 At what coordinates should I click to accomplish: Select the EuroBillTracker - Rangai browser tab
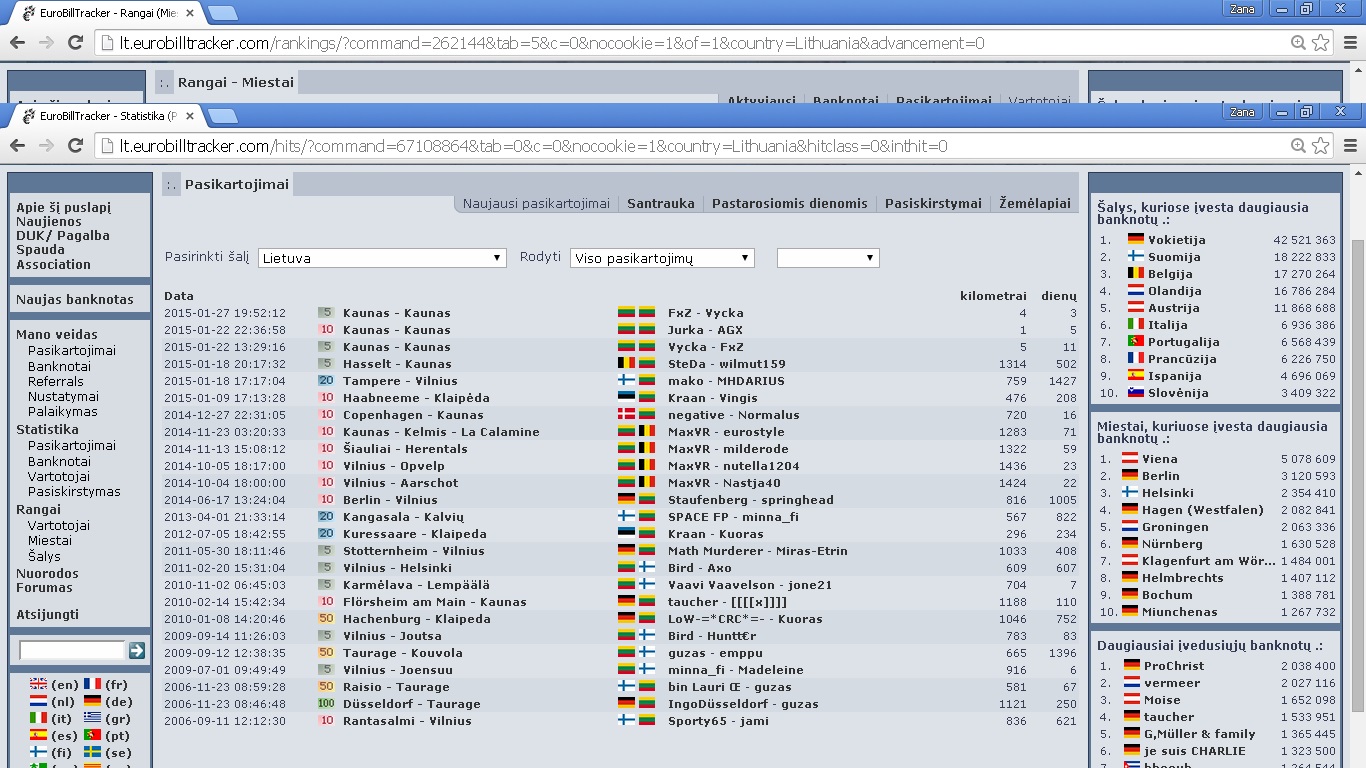(x=107, y=13)
